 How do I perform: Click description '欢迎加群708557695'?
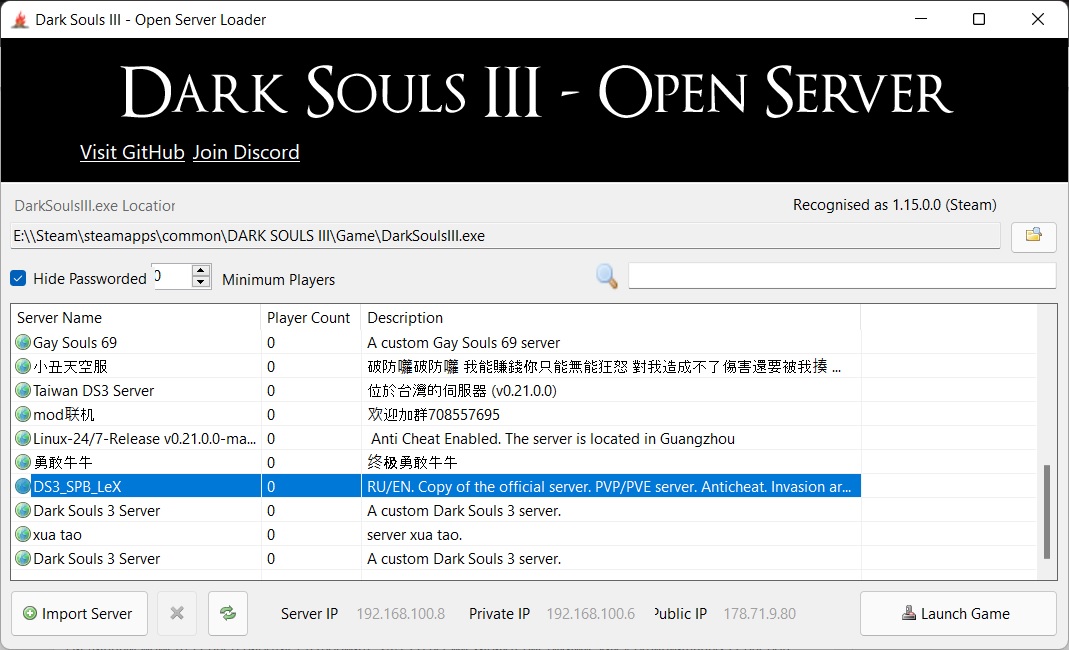434,414
